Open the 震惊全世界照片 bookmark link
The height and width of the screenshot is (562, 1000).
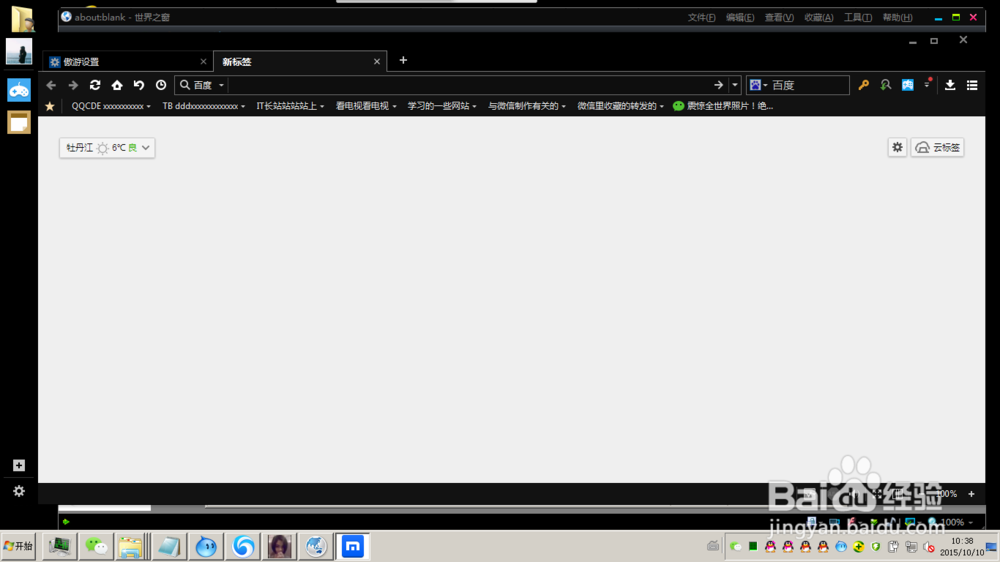[x=723, y=107]
